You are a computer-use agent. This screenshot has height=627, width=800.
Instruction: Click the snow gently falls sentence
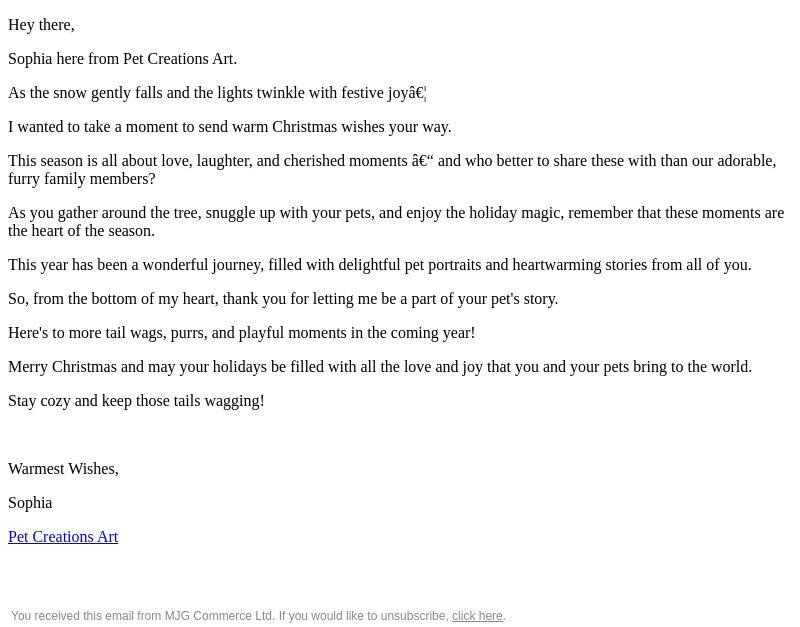point(217,93)
